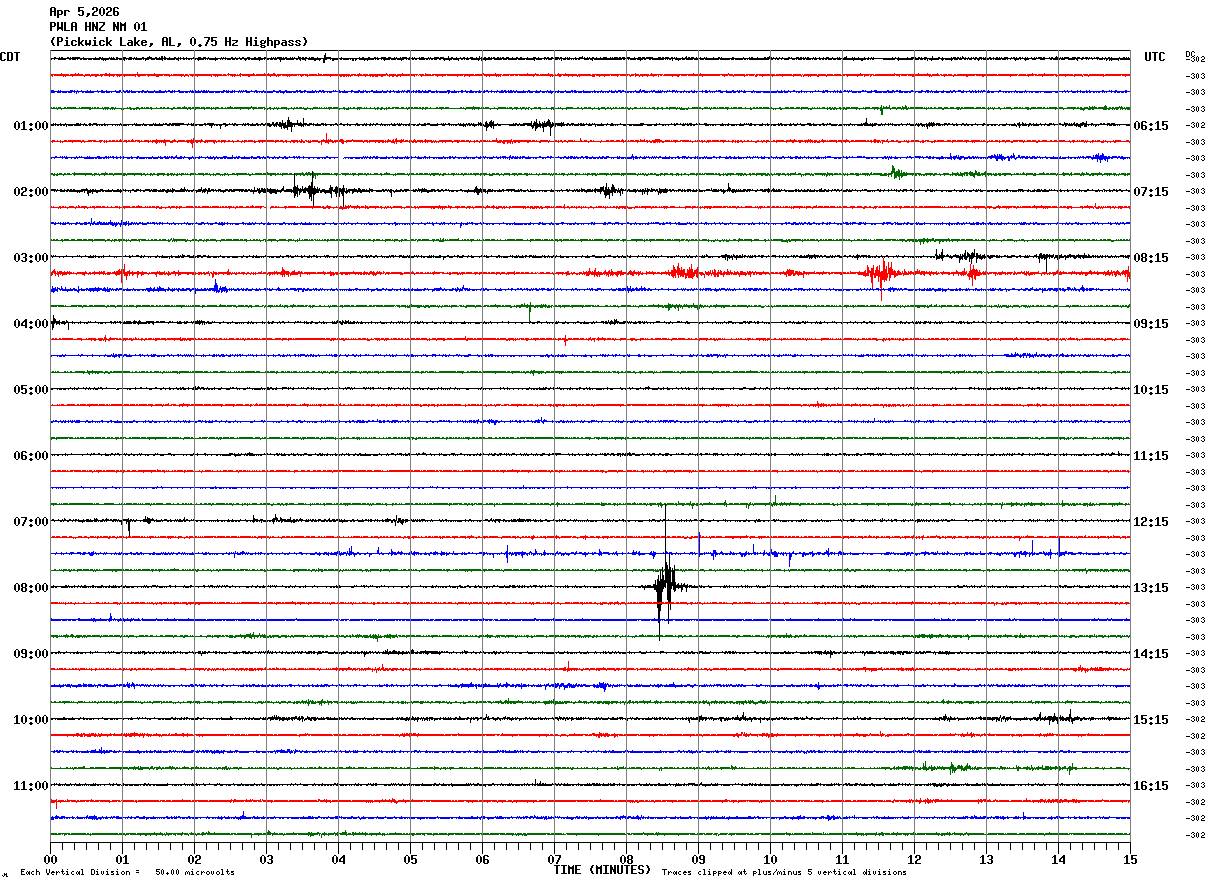
Task: Click the 14:15 UTC time label
Action: coord(1151,654)
